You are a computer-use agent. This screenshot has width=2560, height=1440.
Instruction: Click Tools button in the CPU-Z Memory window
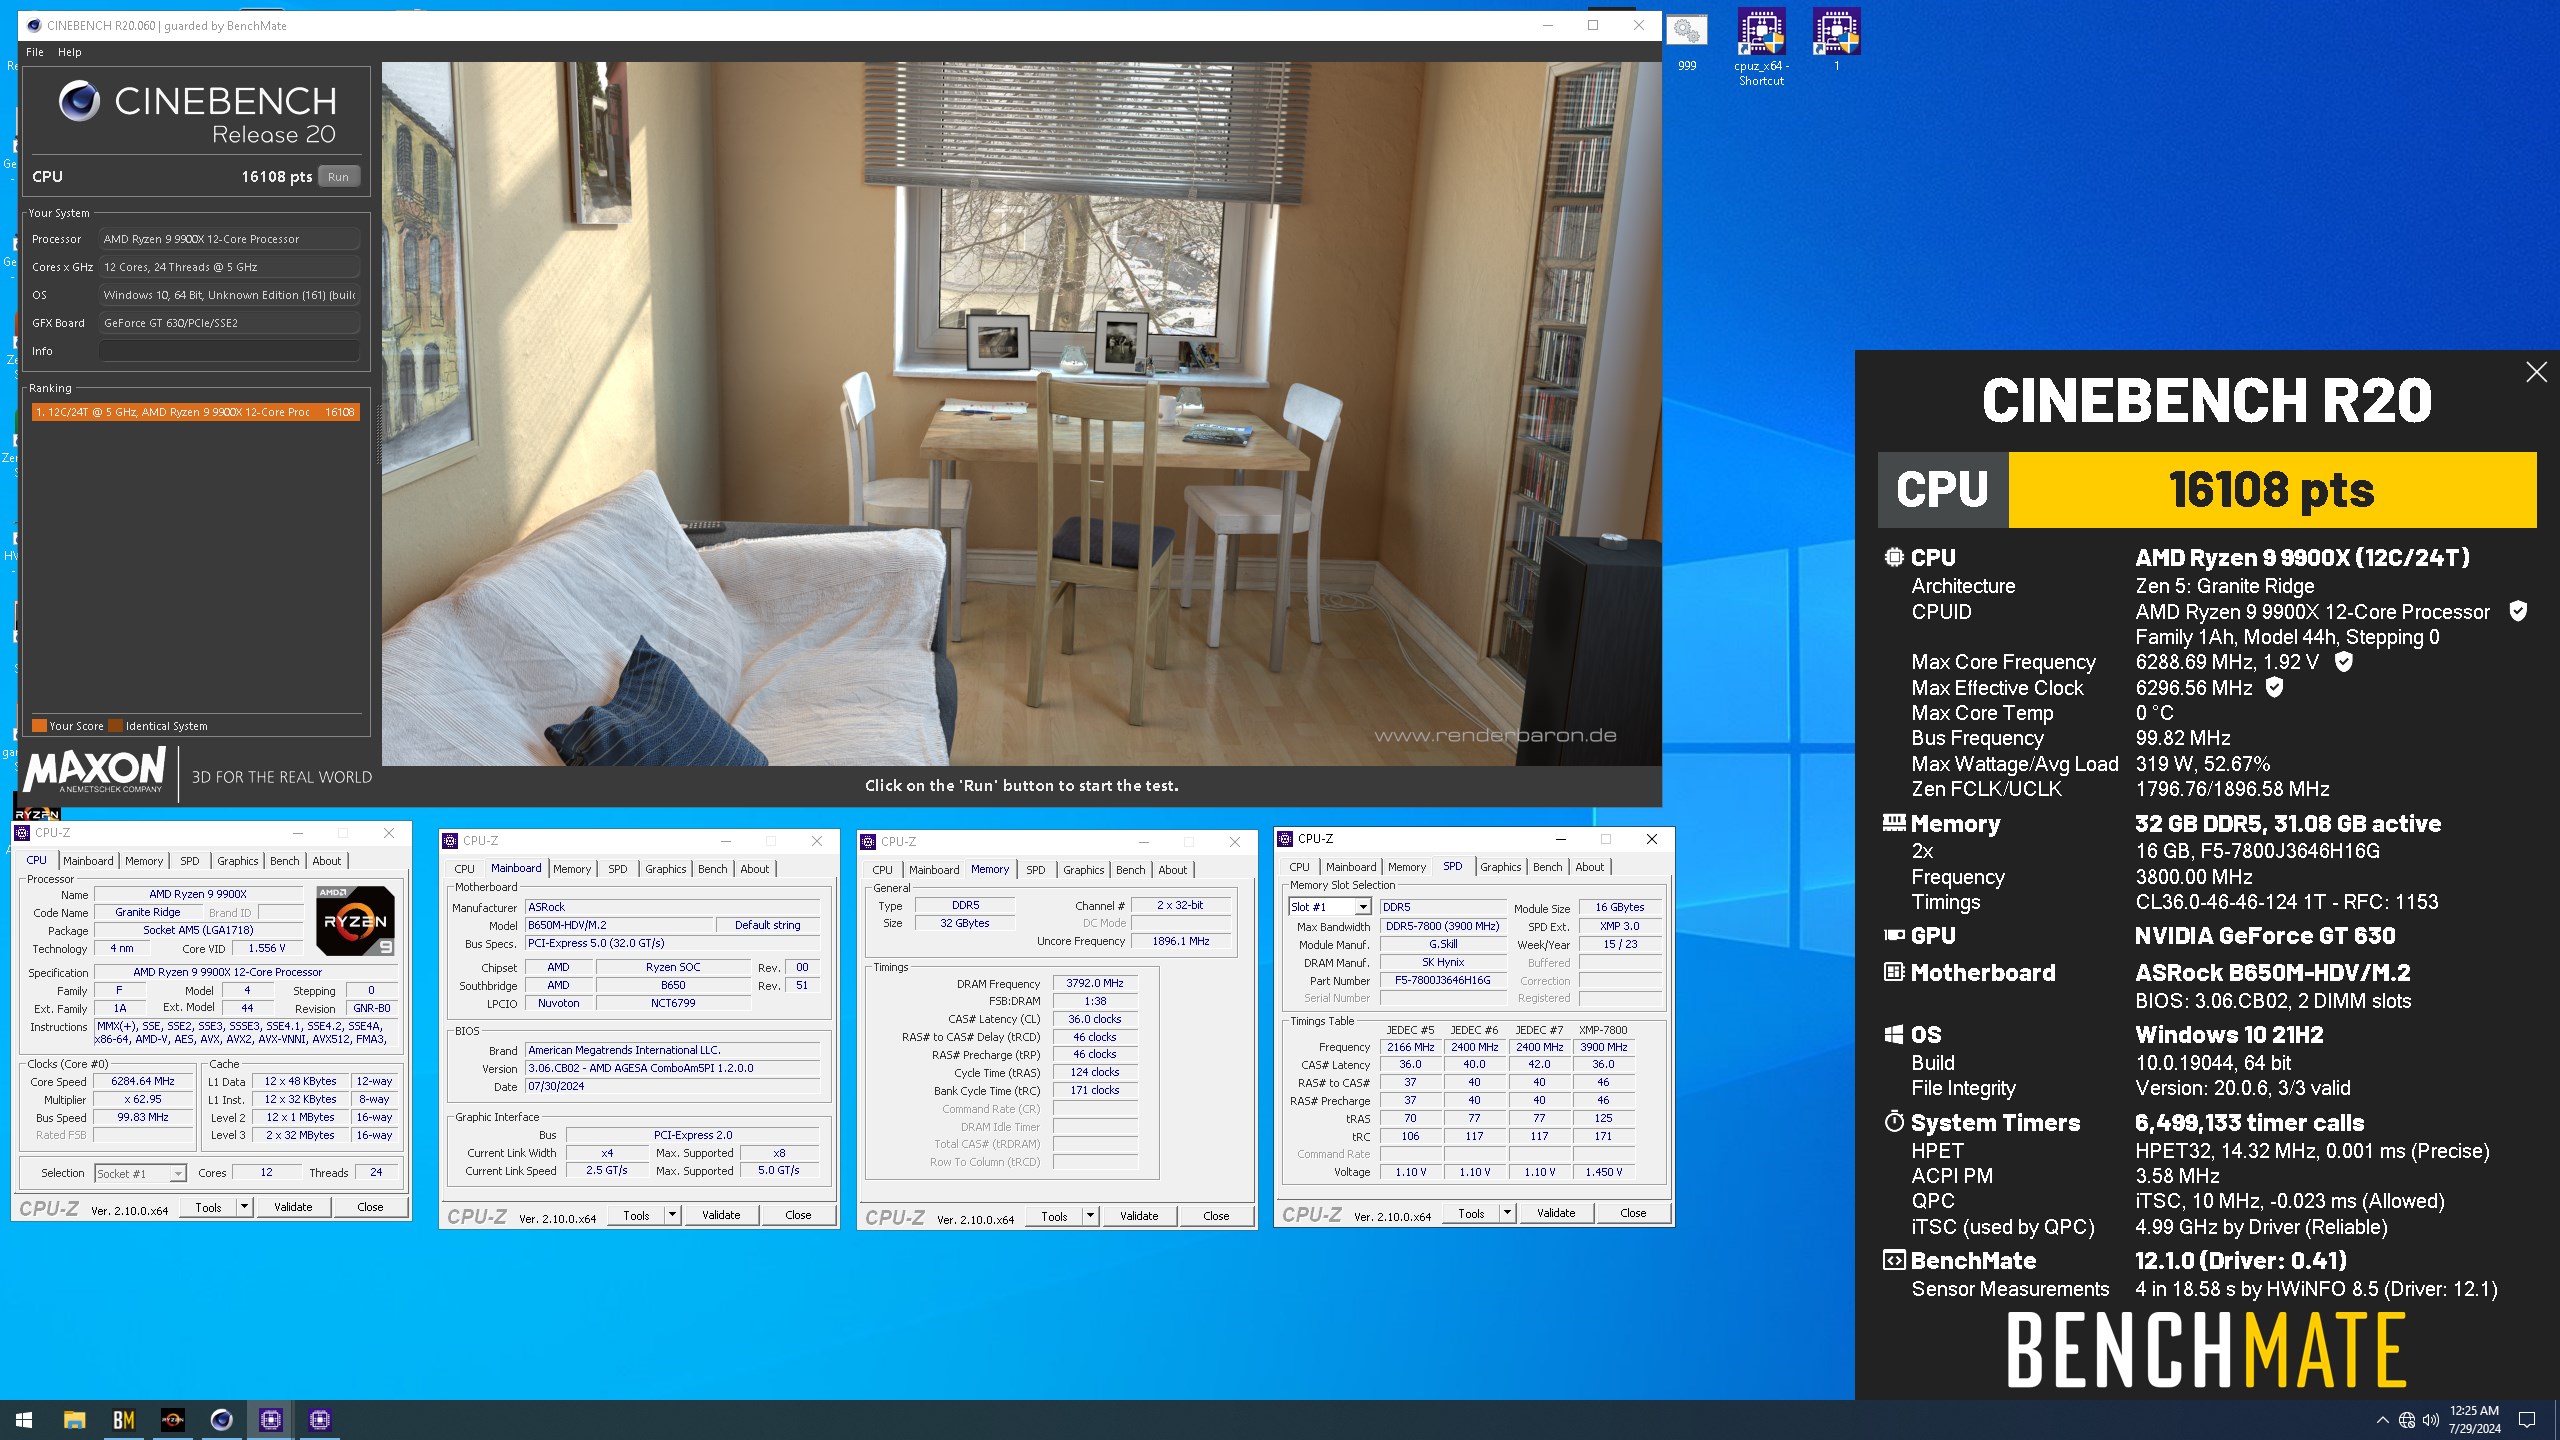(1054, 1216)
